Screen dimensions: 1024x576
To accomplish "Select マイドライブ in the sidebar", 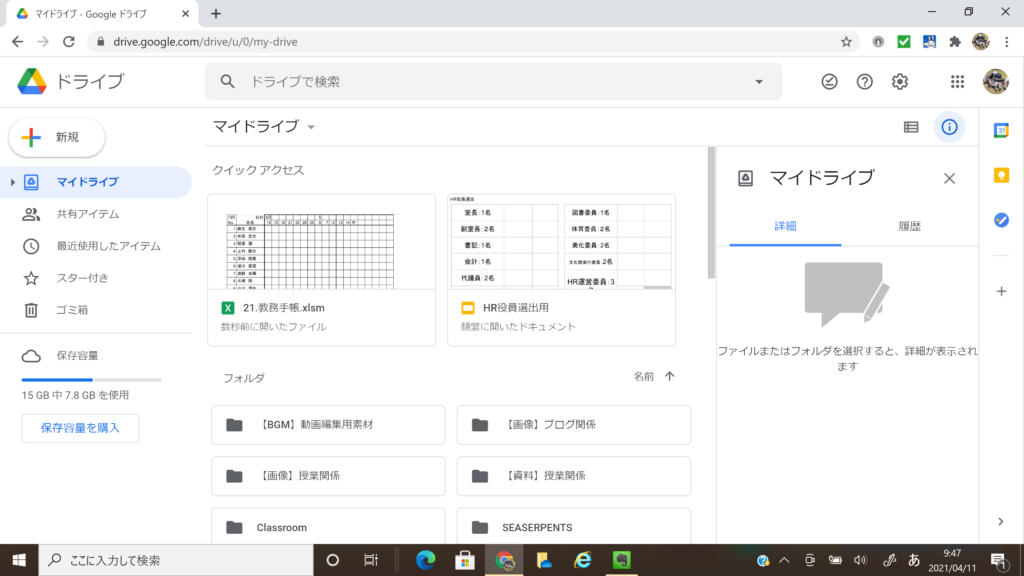I will tap(96, 182).
